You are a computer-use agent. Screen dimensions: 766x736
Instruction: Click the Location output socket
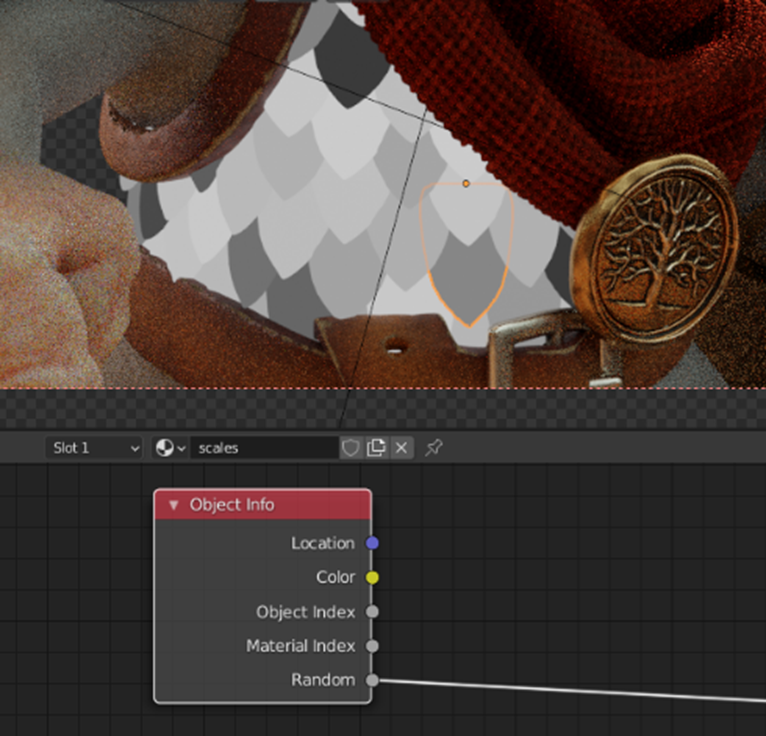(x=372, y=543)
